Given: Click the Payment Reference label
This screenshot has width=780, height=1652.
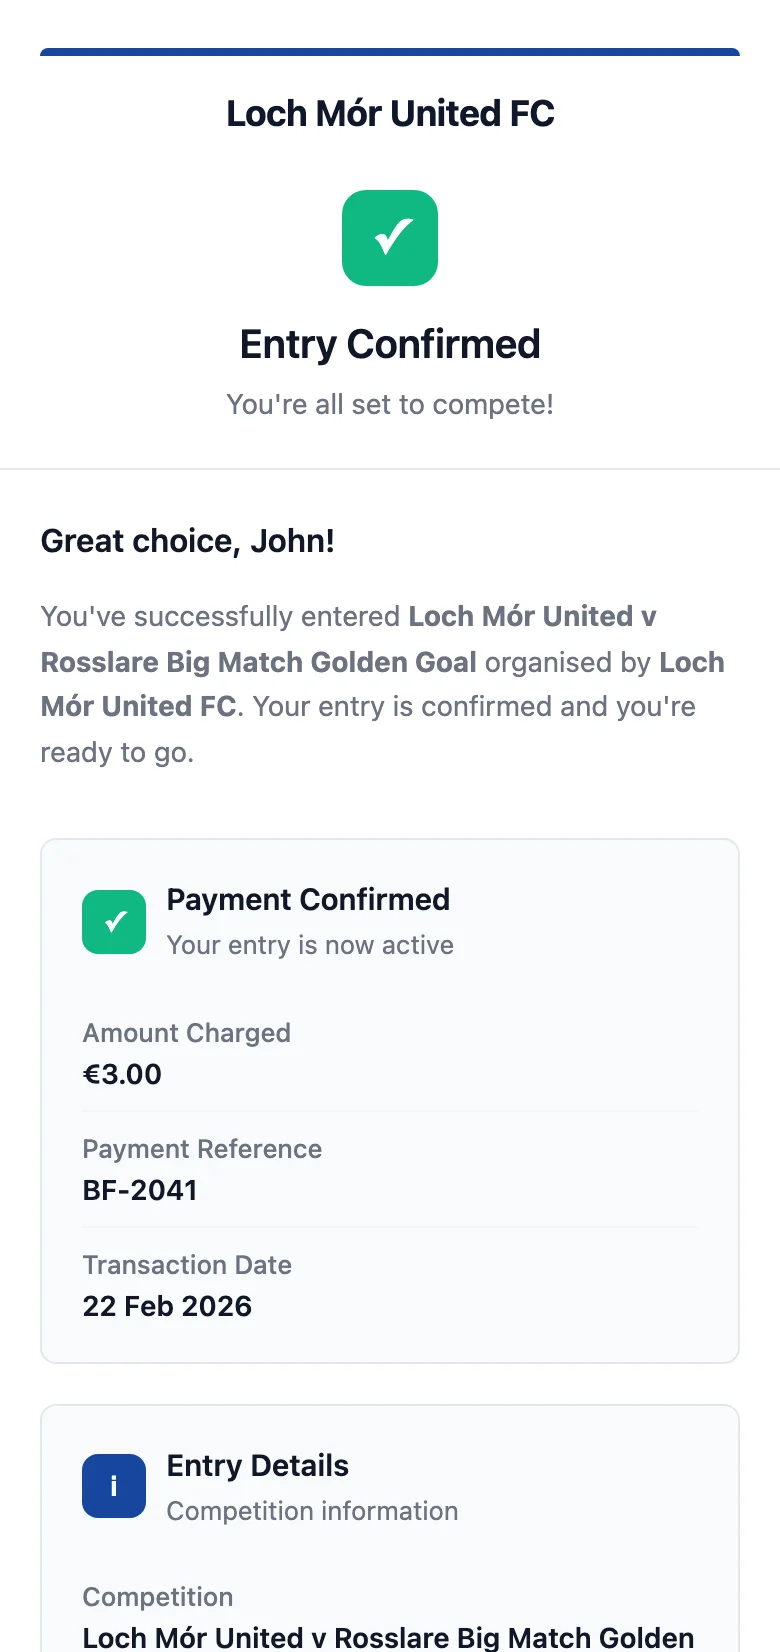Looking at the screenshot, I should tap(202, 1149).
